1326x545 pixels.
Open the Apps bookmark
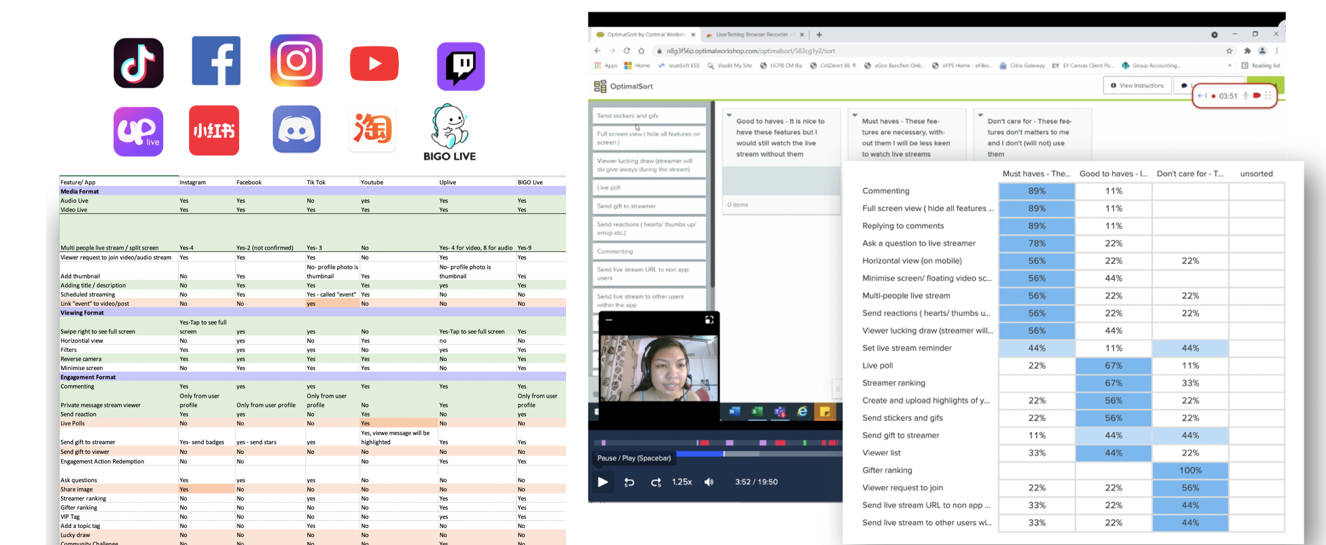(x=606, y=66)
